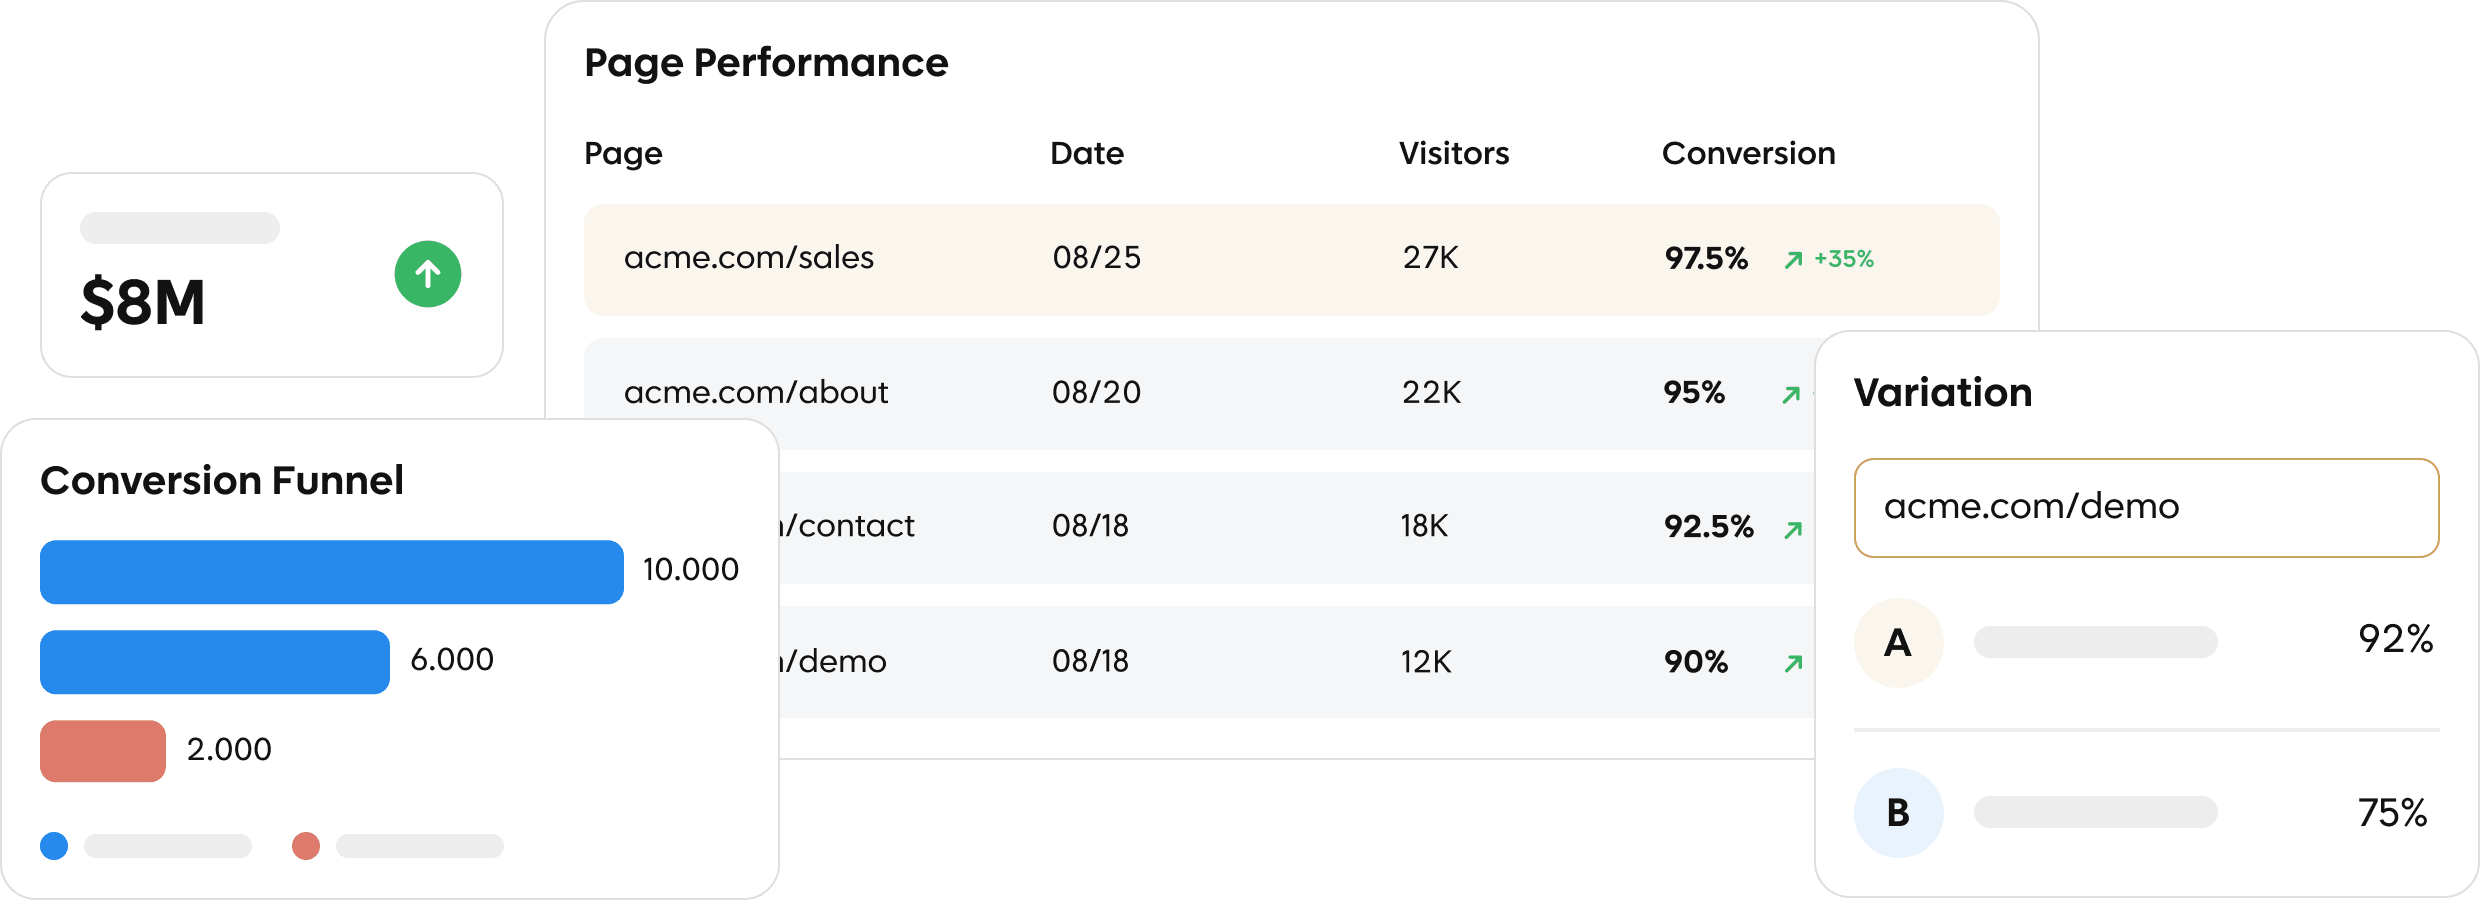Sort table by Date column header
Image resolution: width=2480 pixels, height=900 pixels.
click(1087, 153)
